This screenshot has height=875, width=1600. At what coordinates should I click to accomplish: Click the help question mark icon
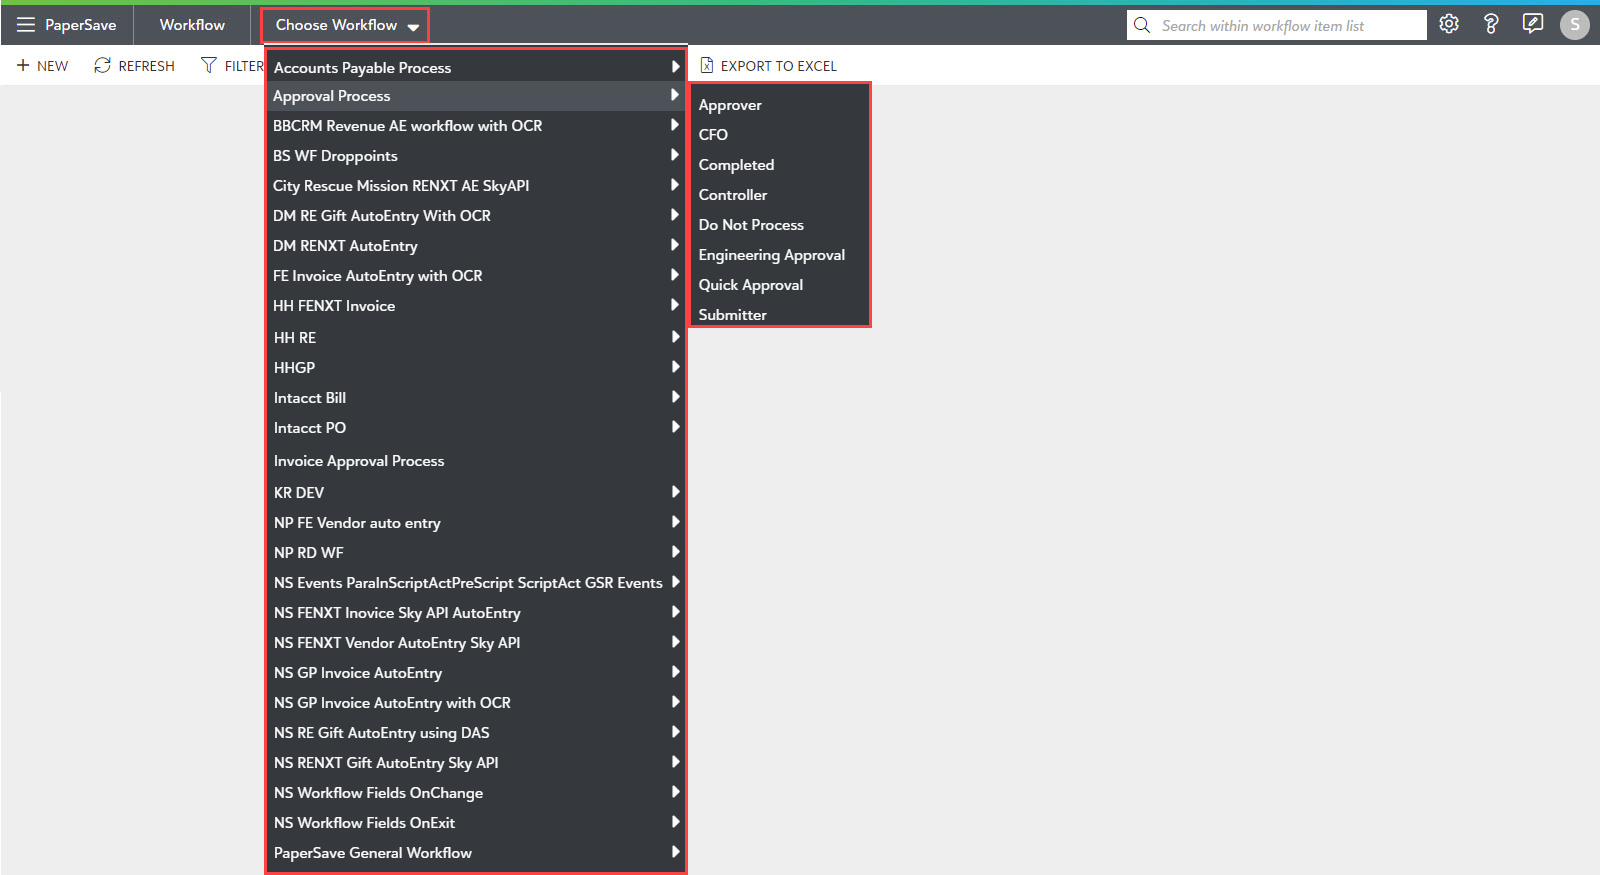click(1490, 24)
